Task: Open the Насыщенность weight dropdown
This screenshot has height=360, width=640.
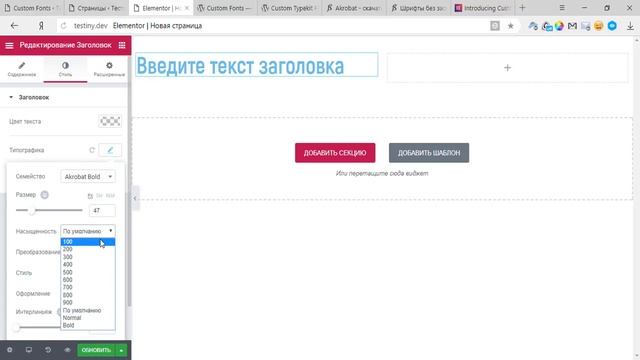Action: click(x=88, y=231)
